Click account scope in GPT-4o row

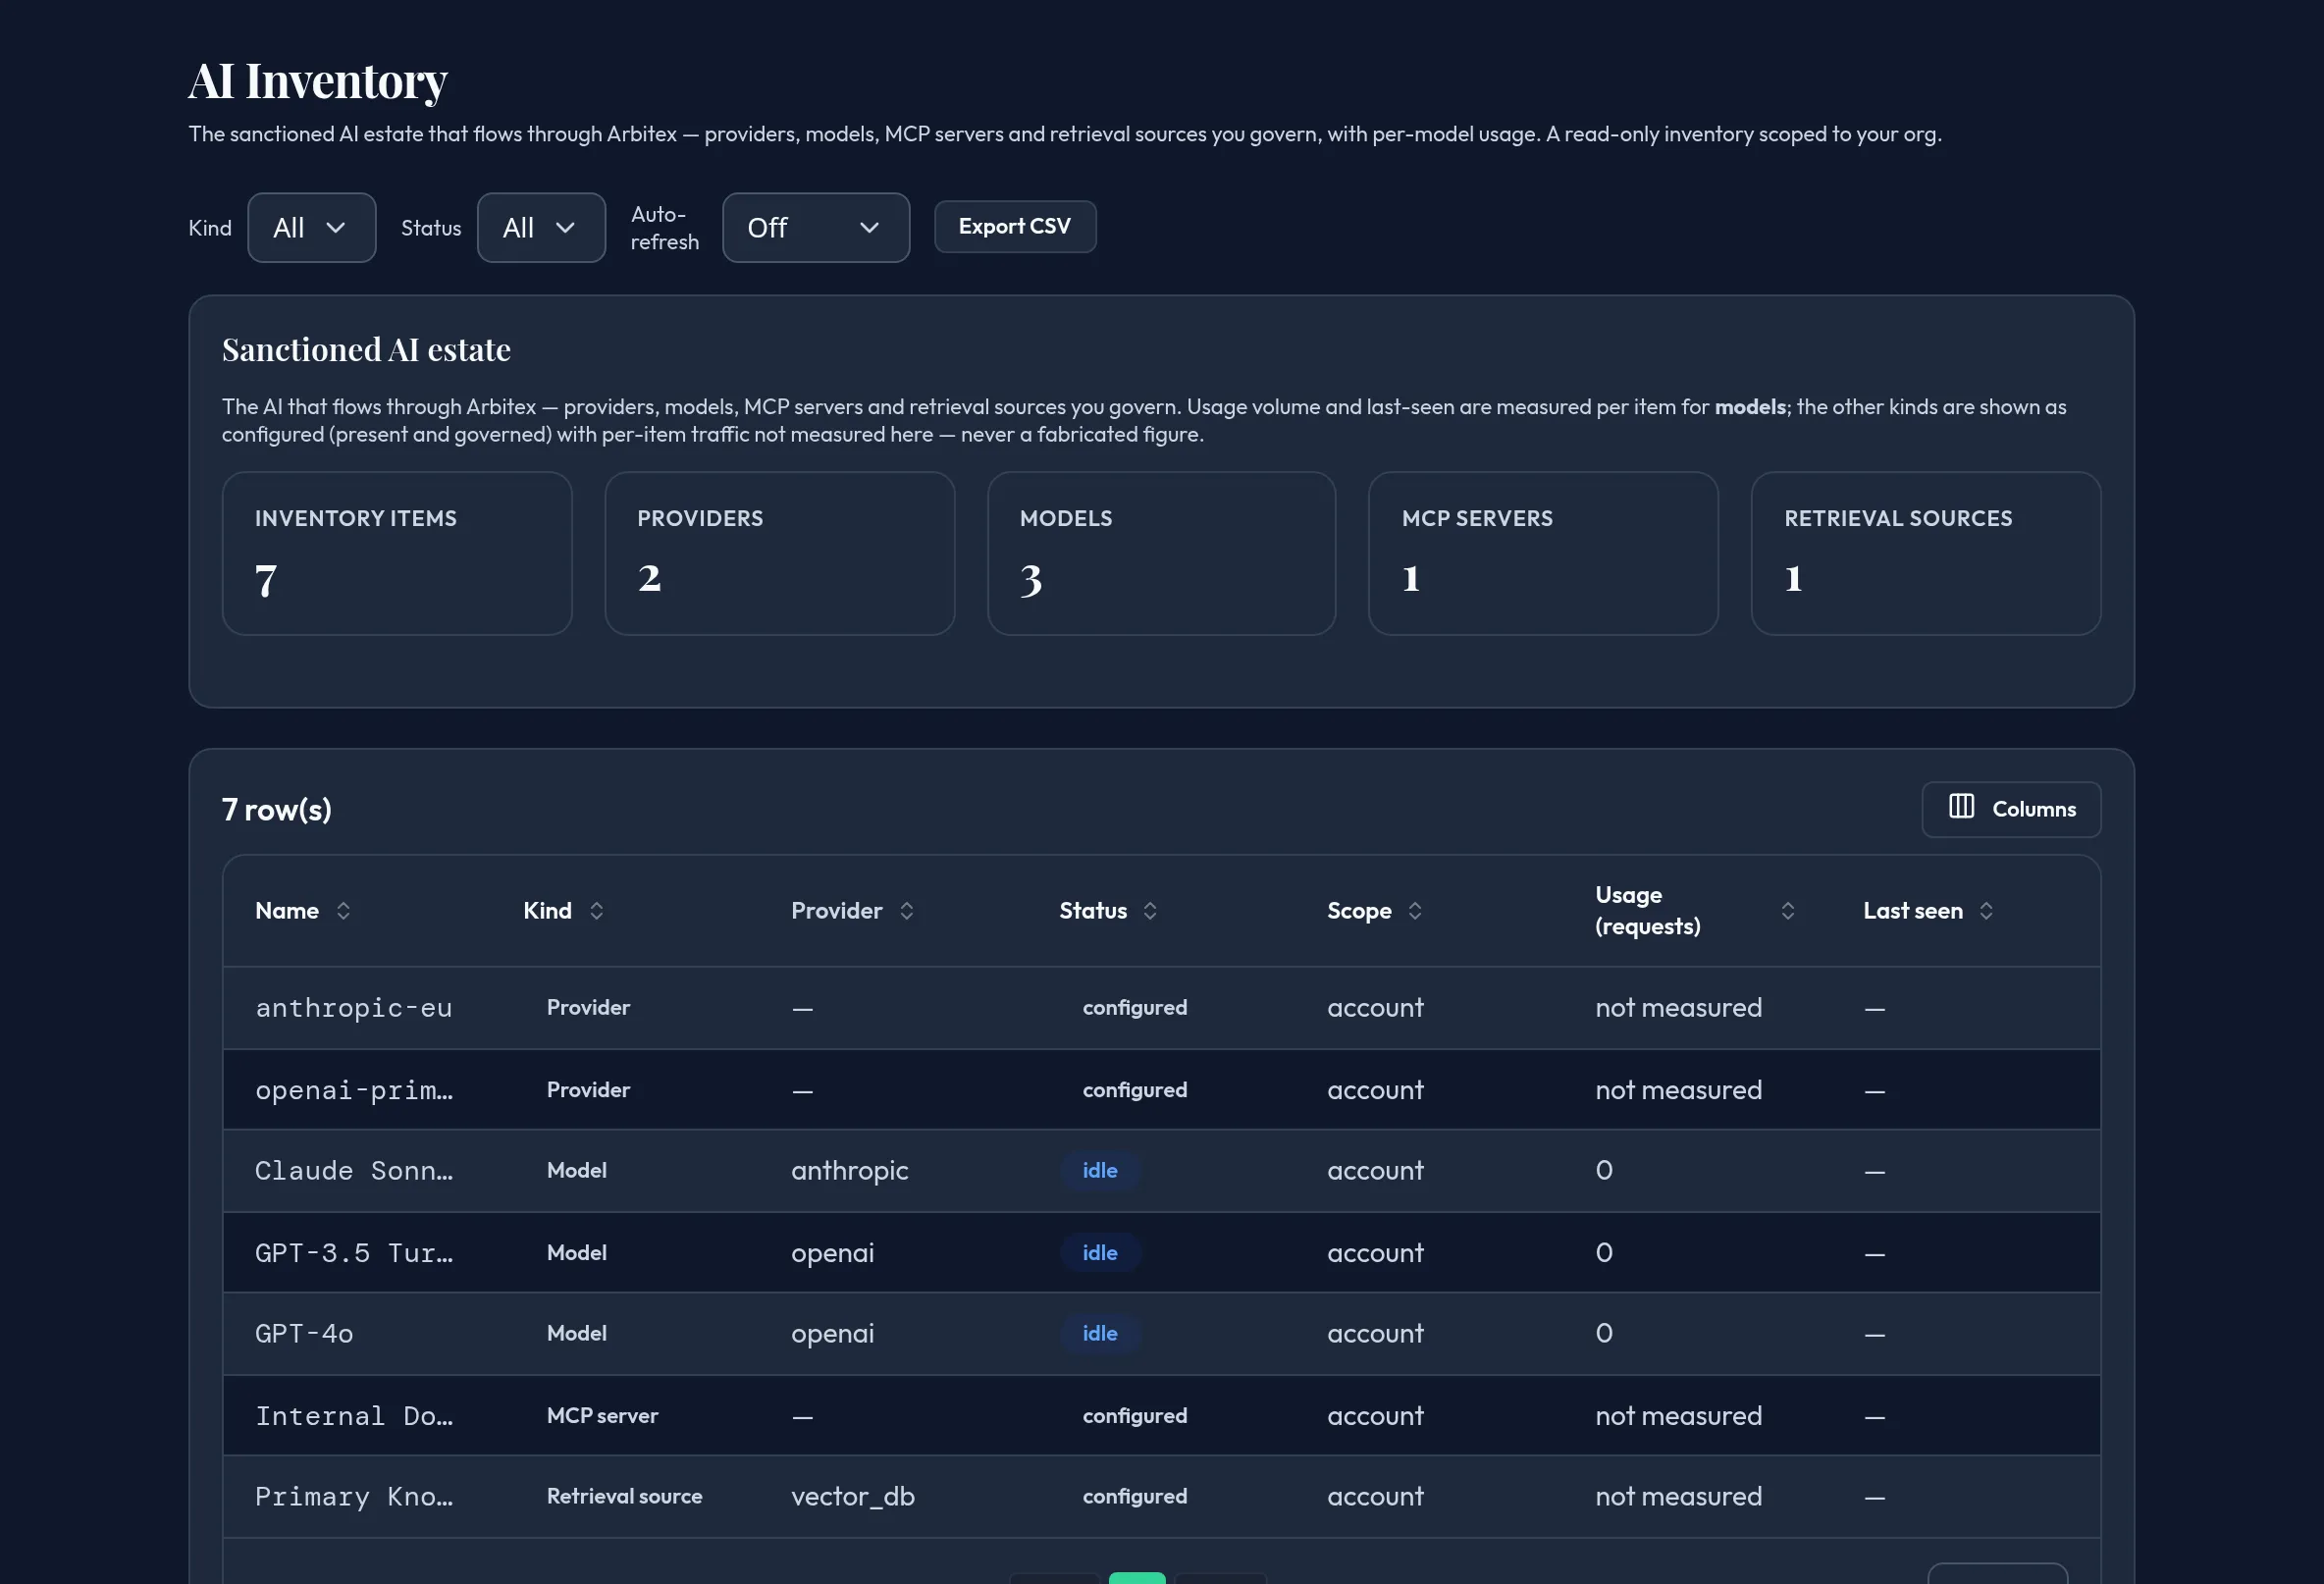(x=1375, y=1334)
